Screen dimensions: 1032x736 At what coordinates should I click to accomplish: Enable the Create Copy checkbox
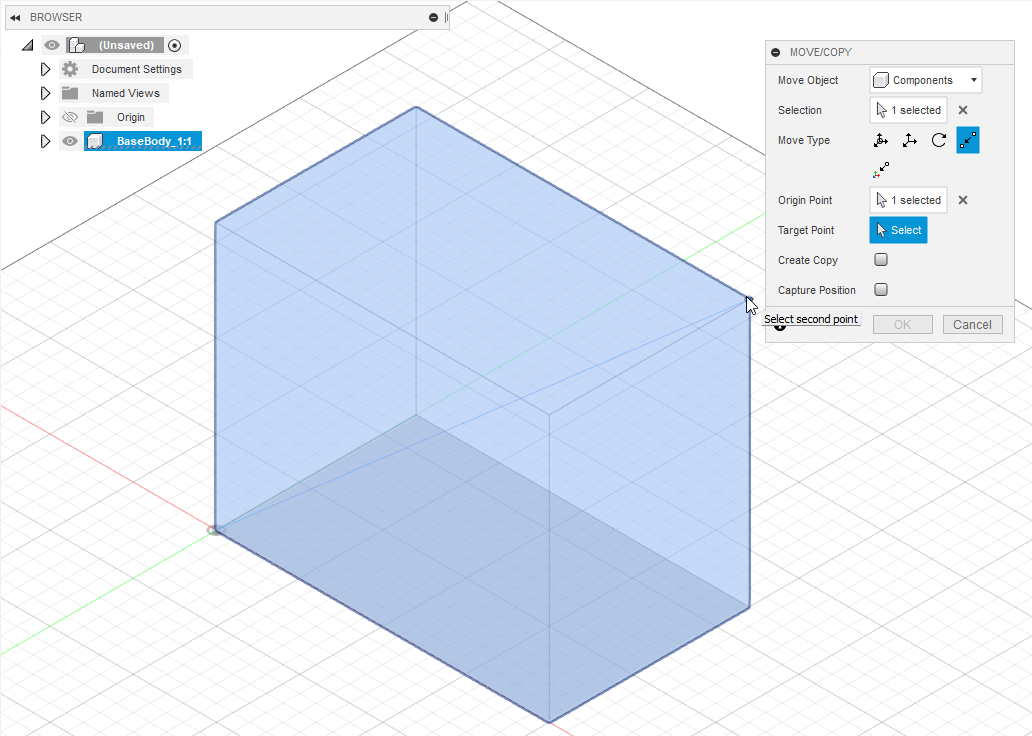(881, 259)
